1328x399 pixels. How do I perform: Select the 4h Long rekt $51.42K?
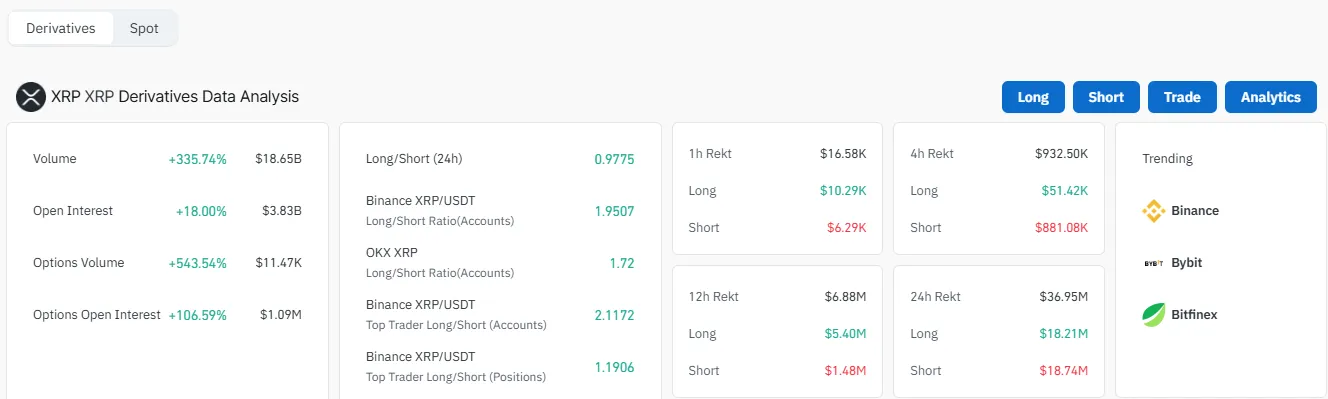tap(1065, 191)
